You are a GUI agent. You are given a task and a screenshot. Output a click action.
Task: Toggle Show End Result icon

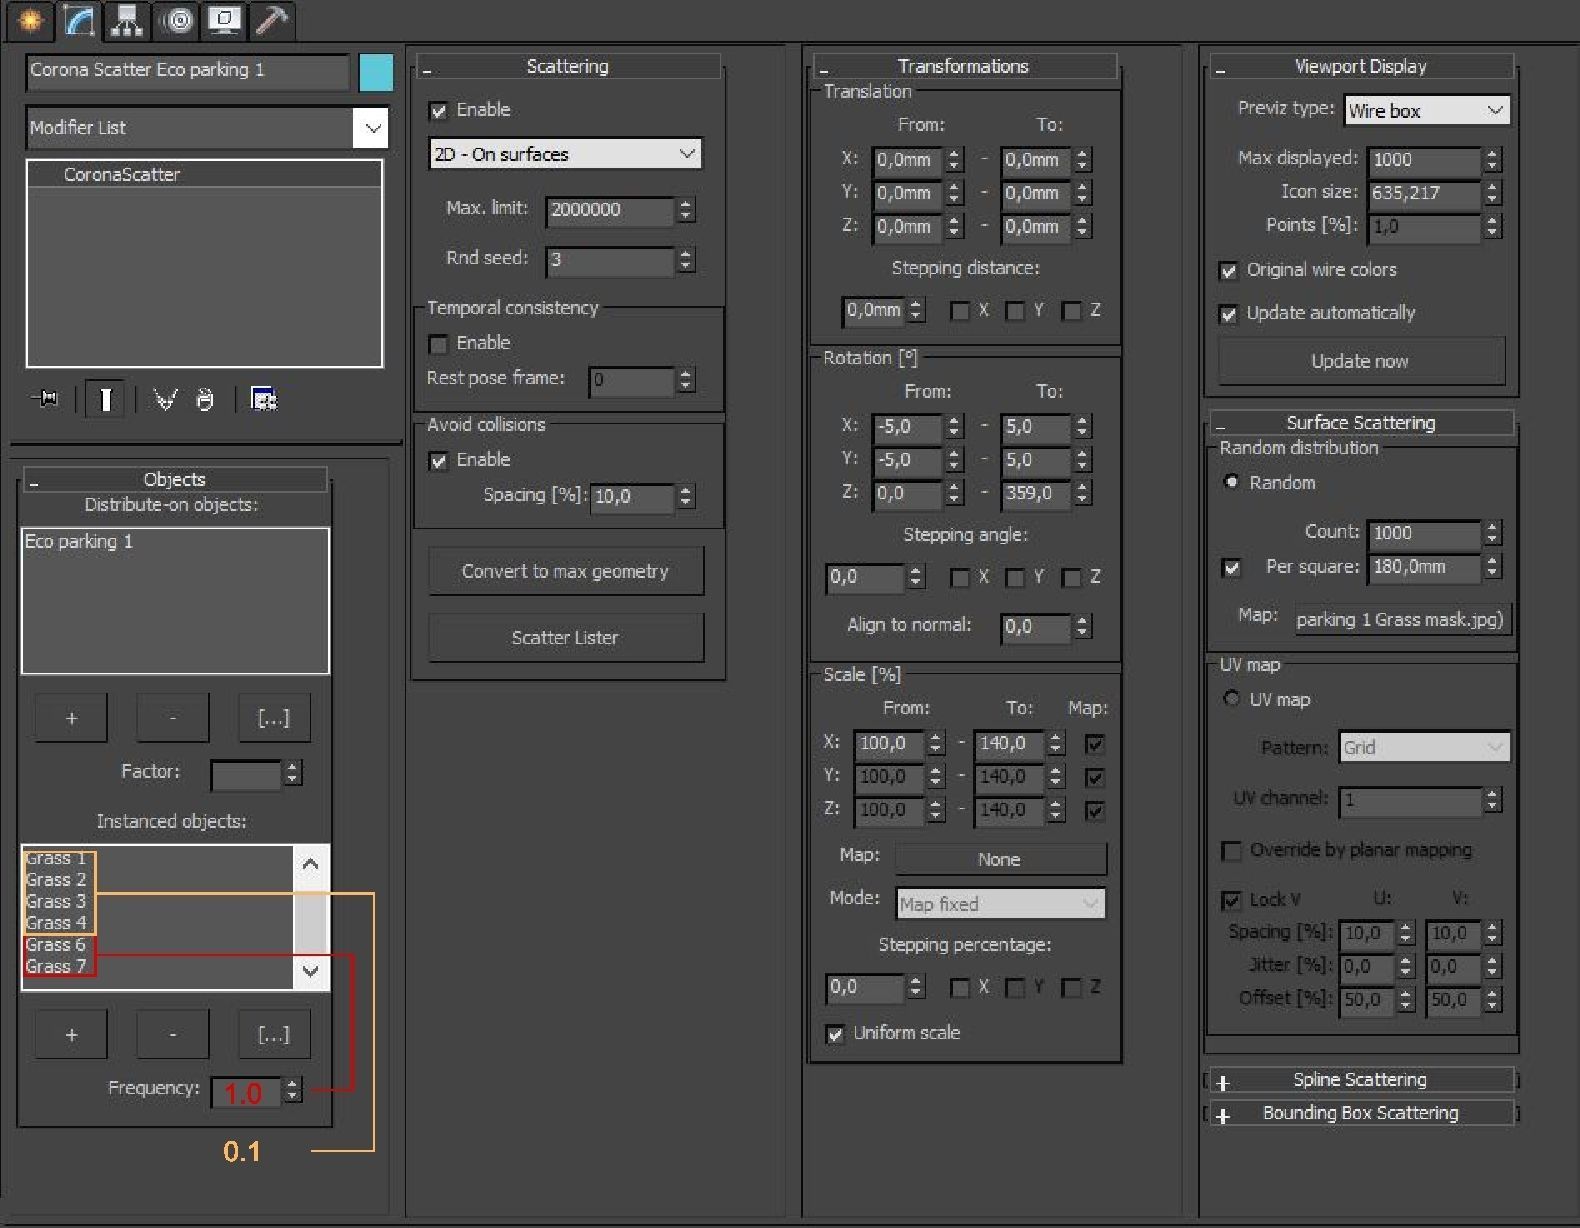(x=106, y=400)
